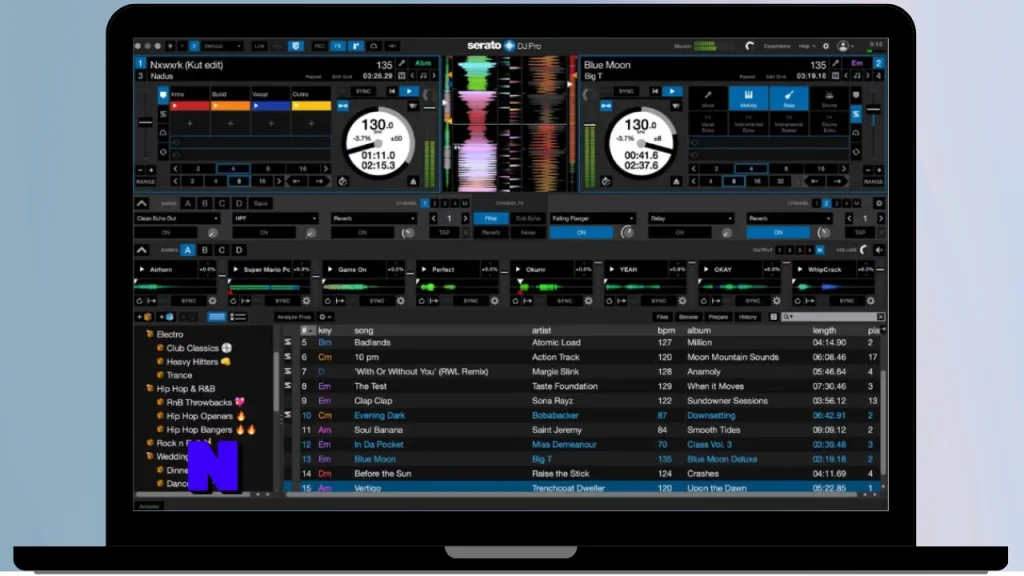The width and height of the screenshot is (1024, 576).
Task: Play the Super Mario sample
Action: (x=236, y=269)
